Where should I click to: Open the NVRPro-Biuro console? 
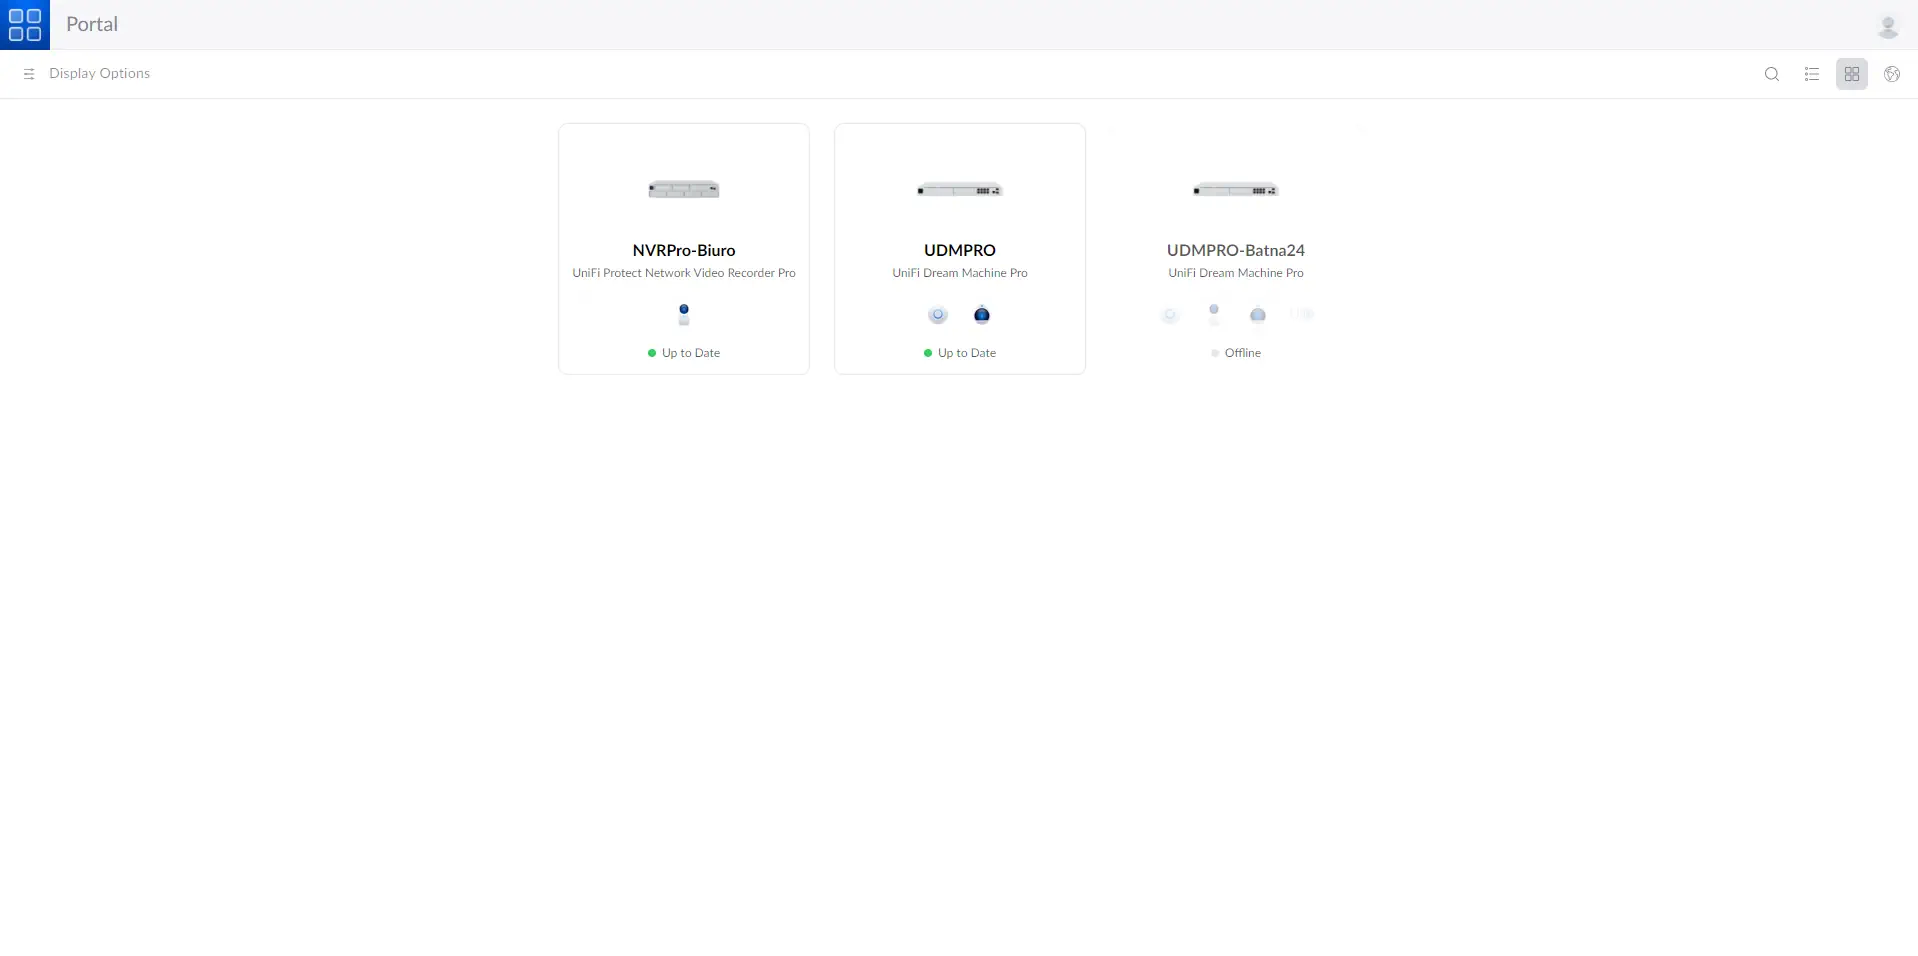pos(683,248)
